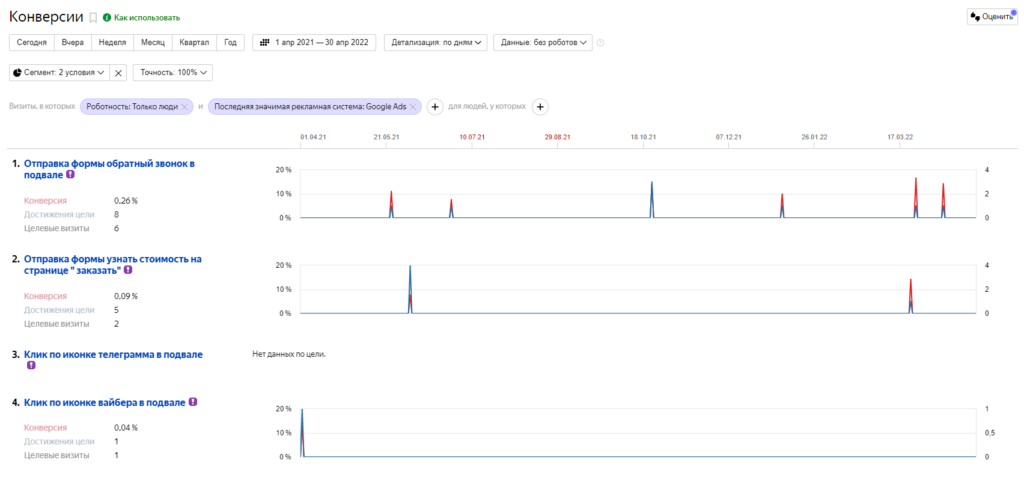Image resolution: width=1024 pixels, height=481 pixels.
Task: Click the Конверсия 0,26 % value of goal 1
Action: click(x=126, y=200)
